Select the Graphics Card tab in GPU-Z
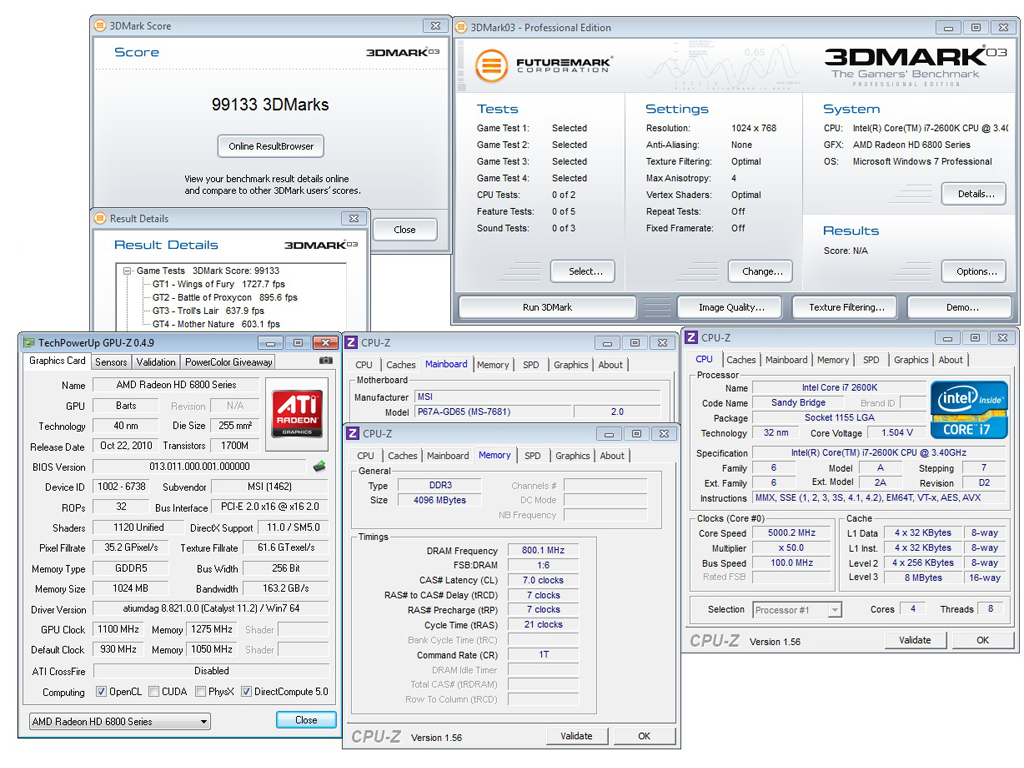 pos(57,361)
